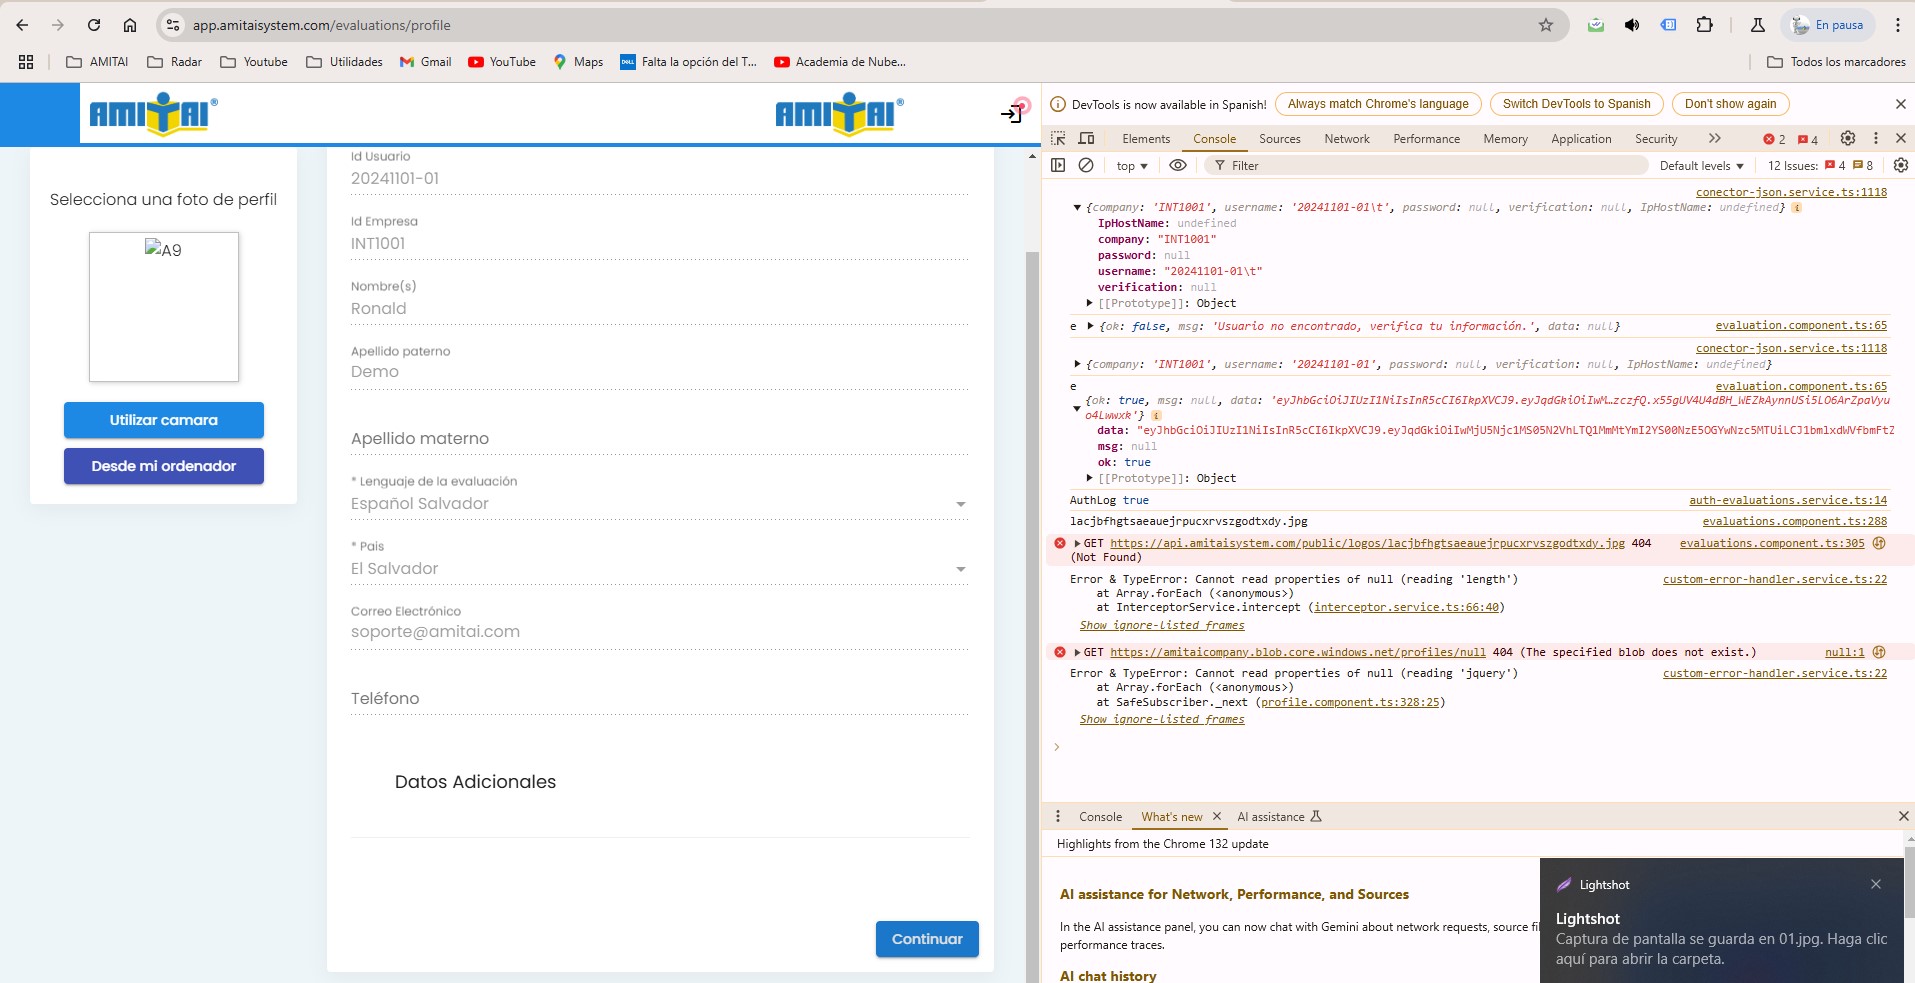Image resolution: width=1915 pixels, height=983 pixels.
Task: Clear the console with the ban icon
Action: click(1086, 166)
